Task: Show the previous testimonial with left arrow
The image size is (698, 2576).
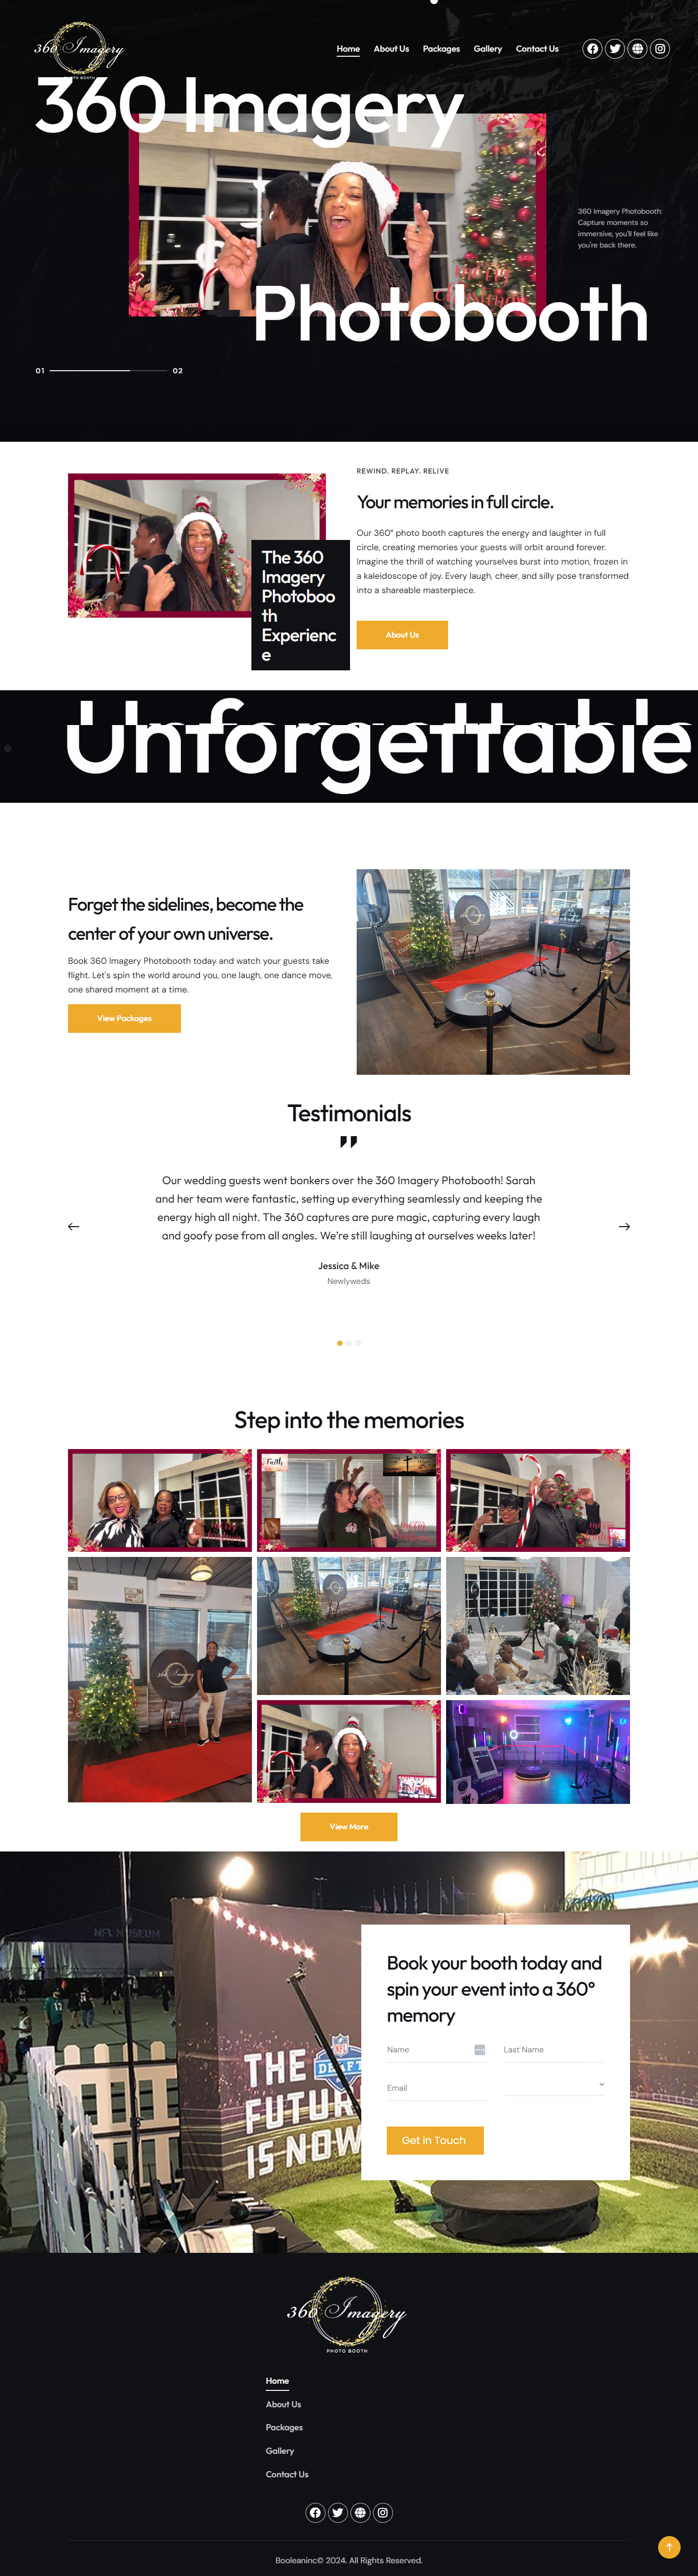Action: (73, 1226)
